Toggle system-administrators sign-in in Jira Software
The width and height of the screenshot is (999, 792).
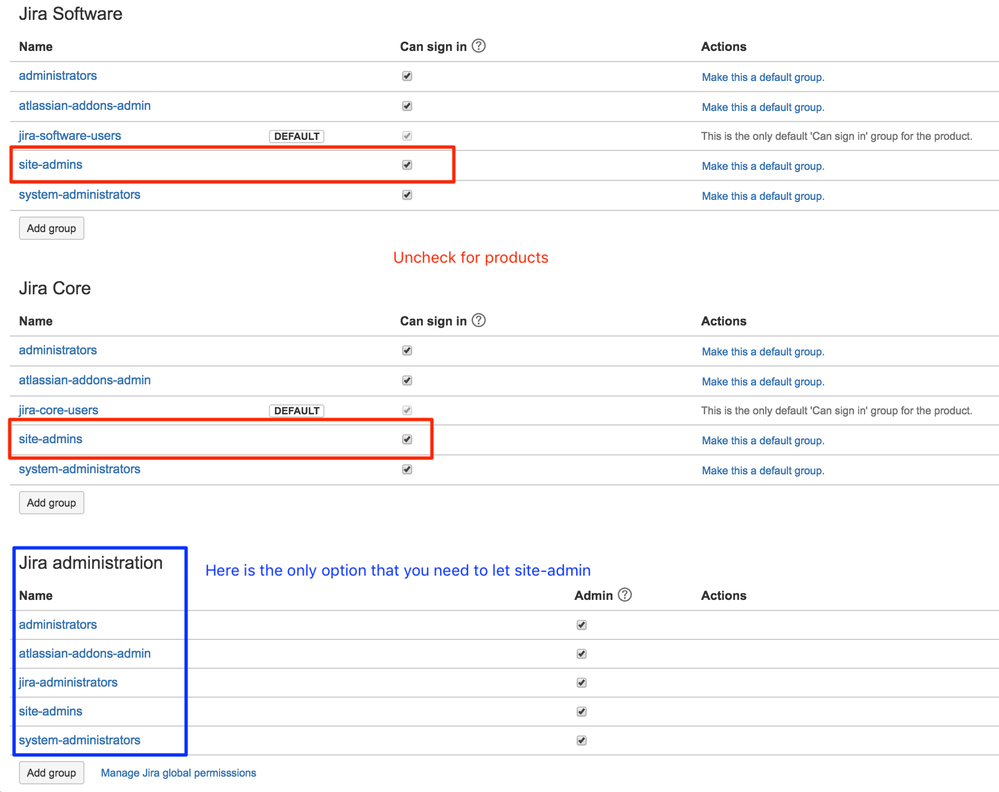(407, 195)
